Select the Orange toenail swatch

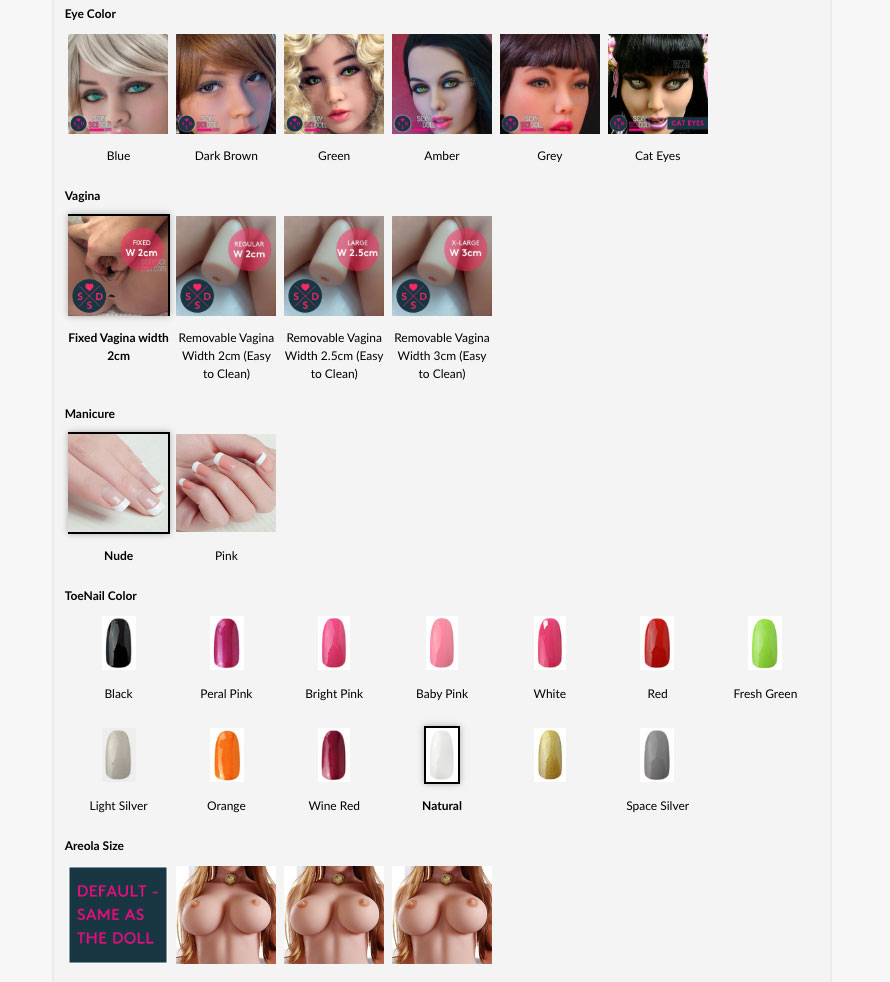[226, 755]
